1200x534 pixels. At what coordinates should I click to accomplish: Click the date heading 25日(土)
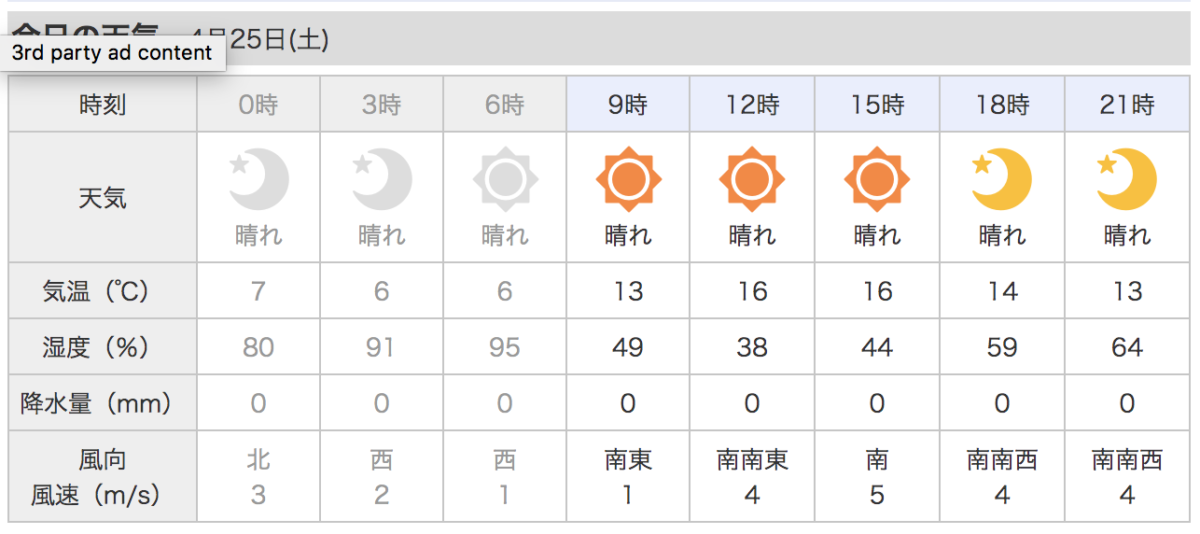279,39
